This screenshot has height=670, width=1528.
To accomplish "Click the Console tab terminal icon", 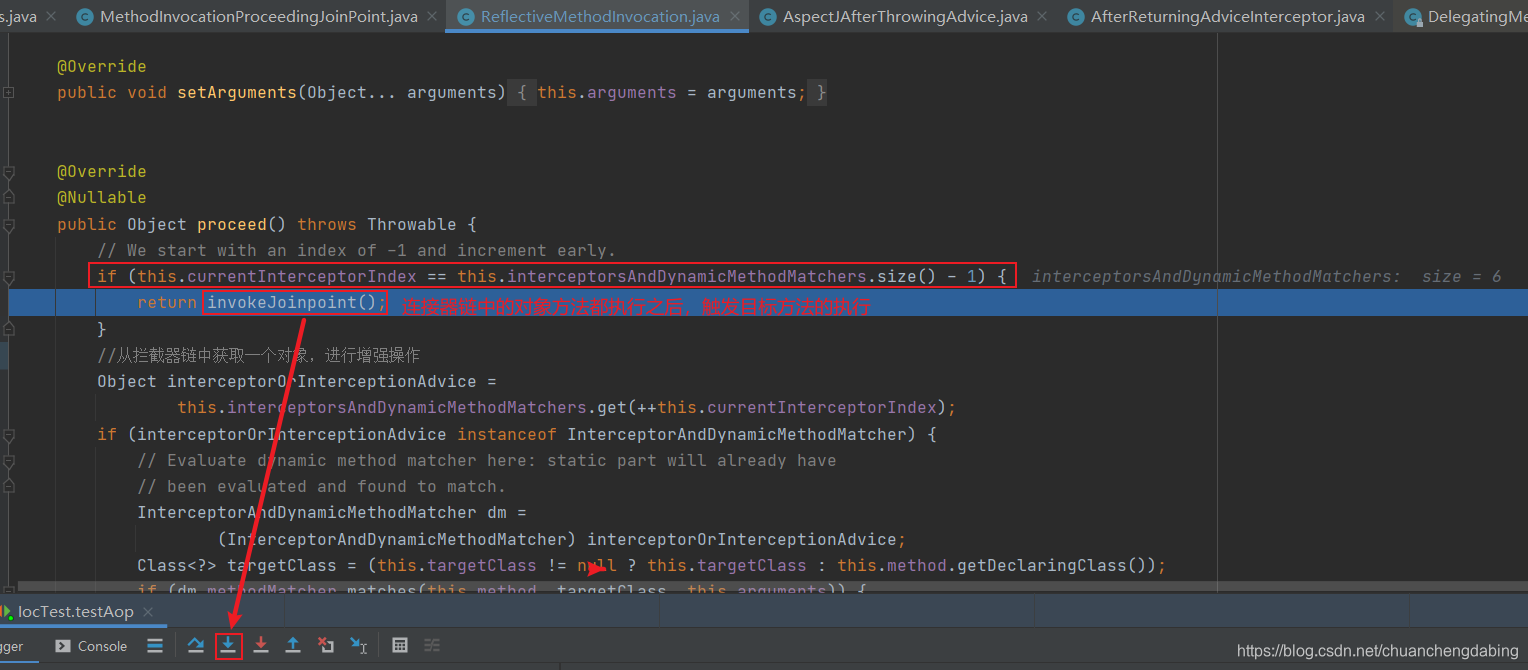I will [x=63, y=646].
